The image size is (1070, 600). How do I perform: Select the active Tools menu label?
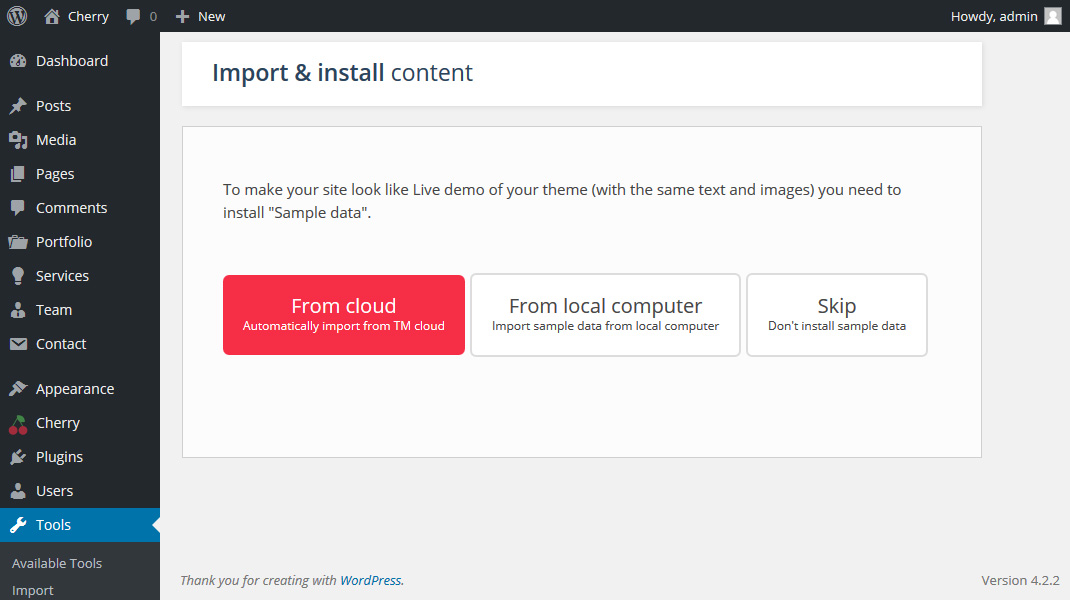pos(53,525)
